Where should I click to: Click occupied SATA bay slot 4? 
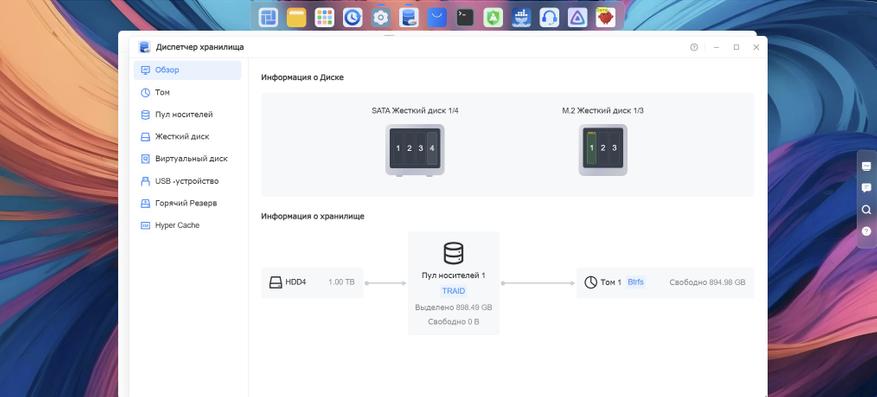coord(432,149)
